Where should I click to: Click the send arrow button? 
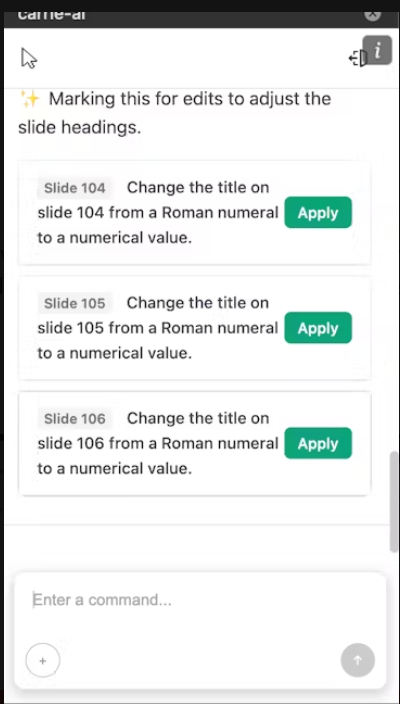click(x=358, y=660)
